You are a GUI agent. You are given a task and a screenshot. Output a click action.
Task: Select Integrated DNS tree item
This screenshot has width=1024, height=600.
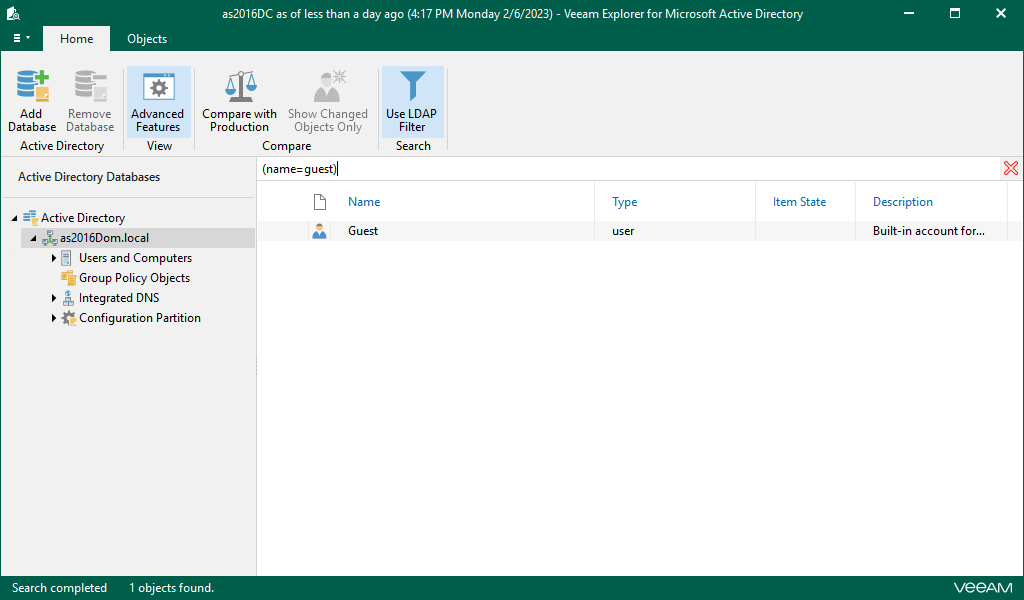click(x=119, y=298)
